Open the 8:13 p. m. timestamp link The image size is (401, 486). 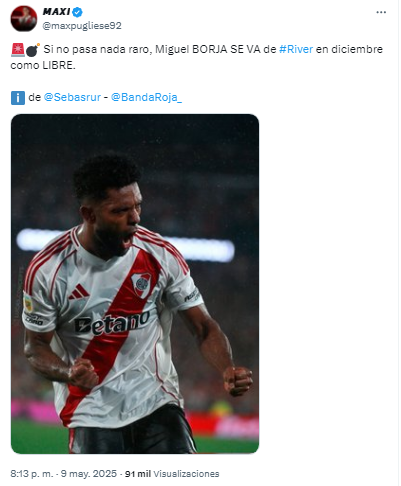(32, 474)
